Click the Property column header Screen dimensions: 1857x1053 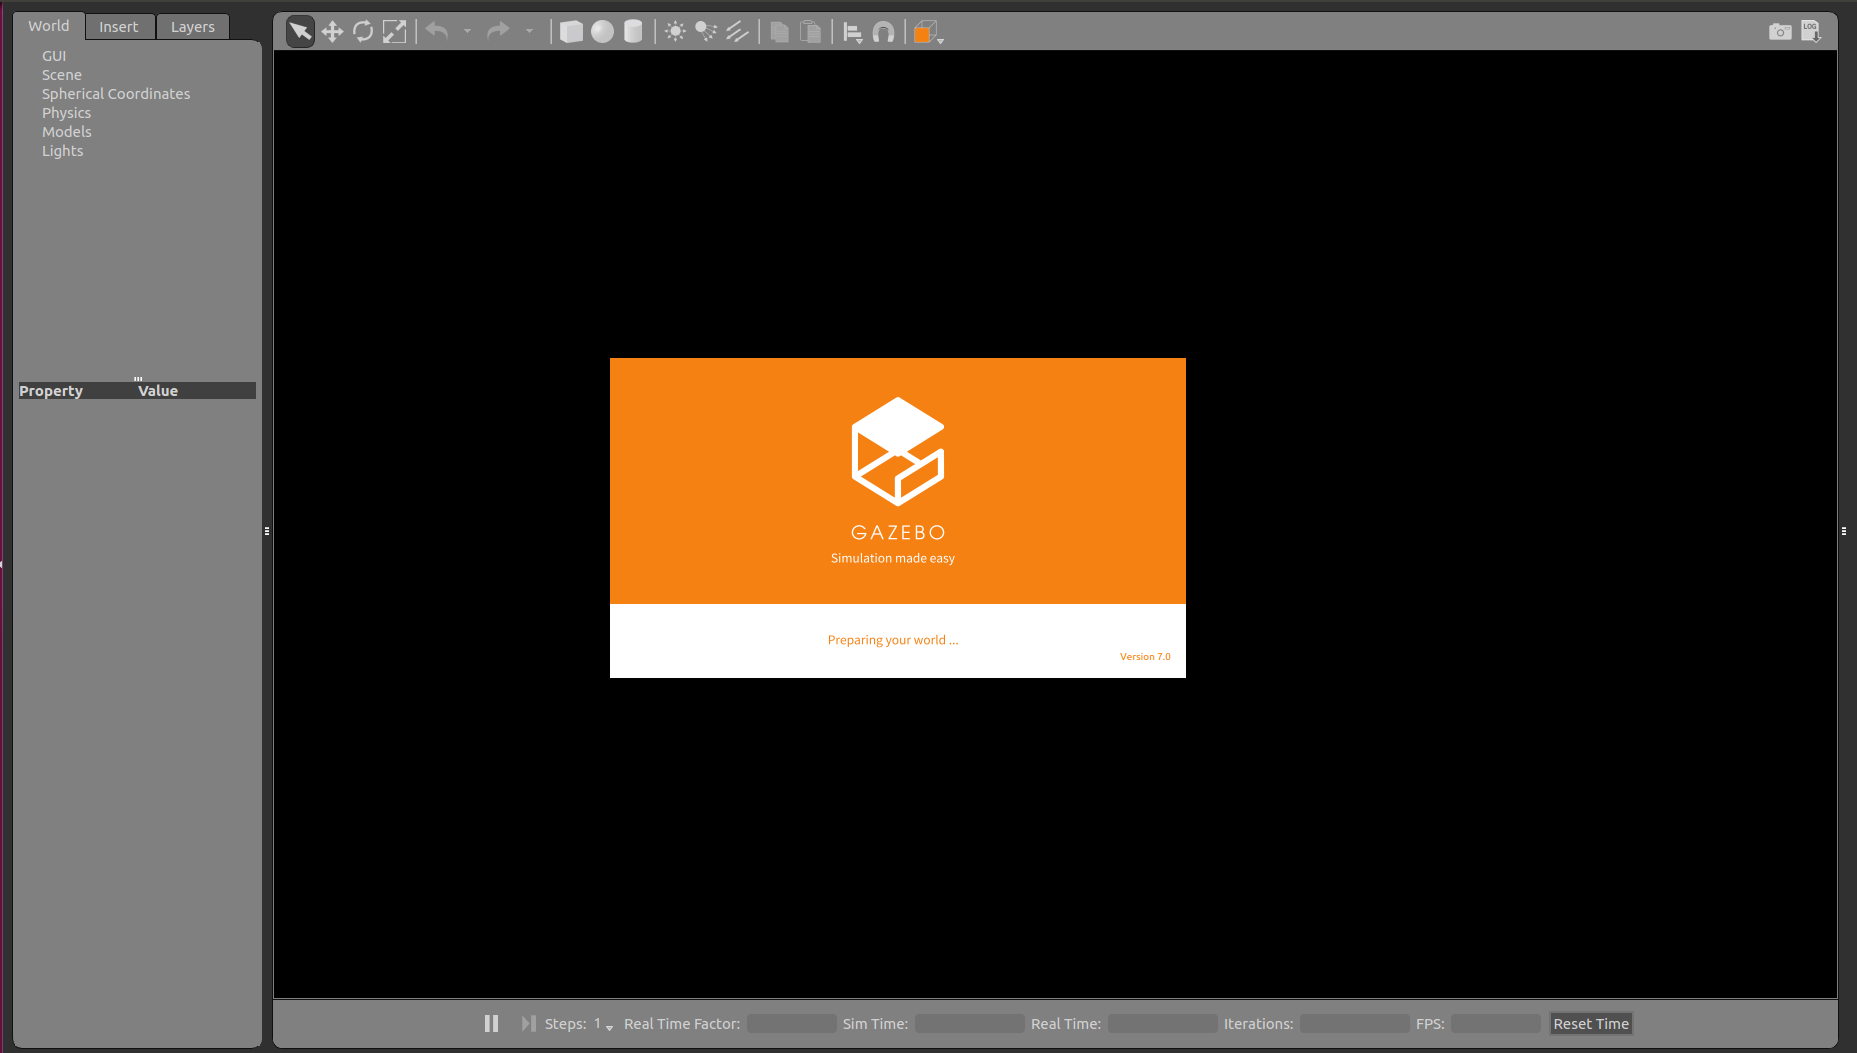76,391
